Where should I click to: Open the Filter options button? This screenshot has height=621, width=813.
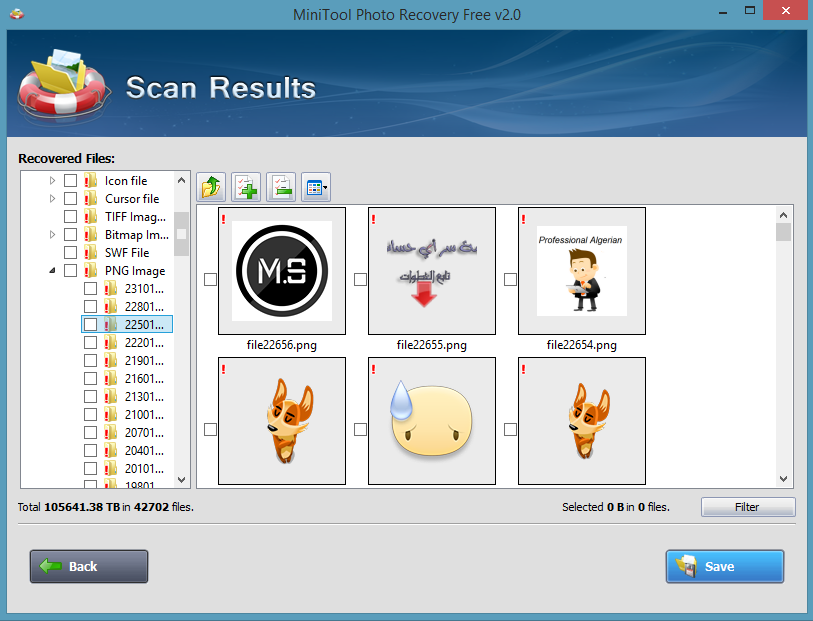747,507
